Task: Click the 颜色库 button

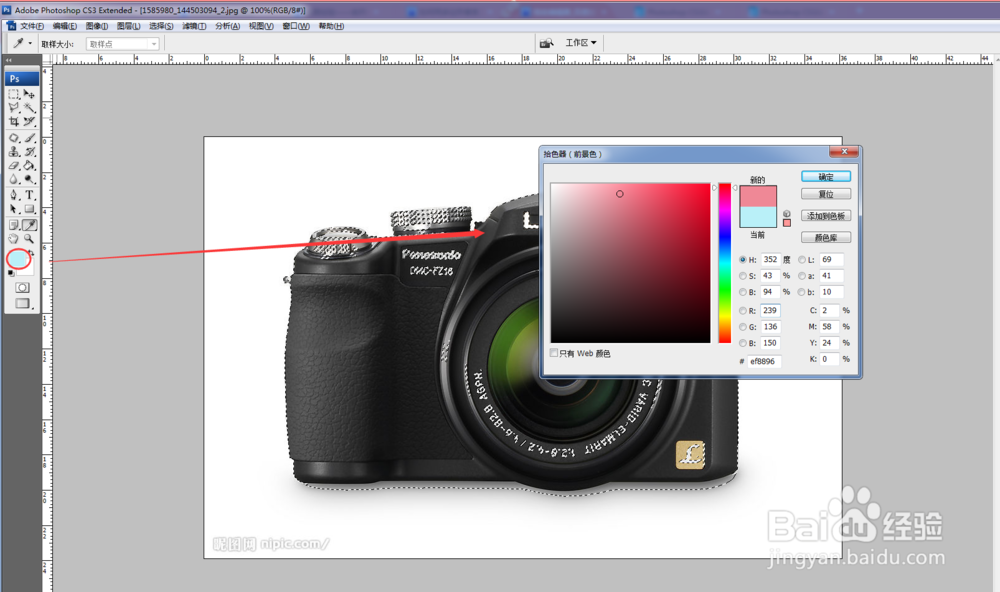Action: tap(826, 237)
